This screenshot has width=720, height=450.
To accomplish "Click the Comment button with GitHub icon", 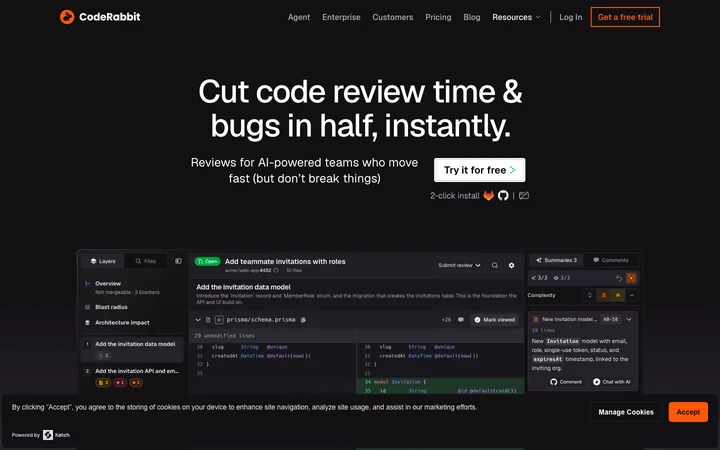I will [566, 382].
